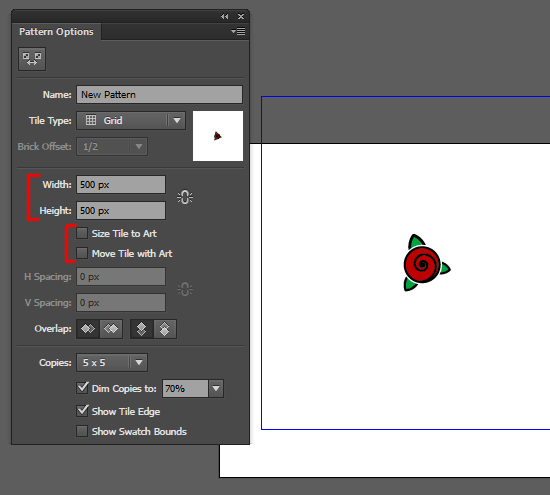Enable the Size Tile to Art checkbox

tap(82, 233)
